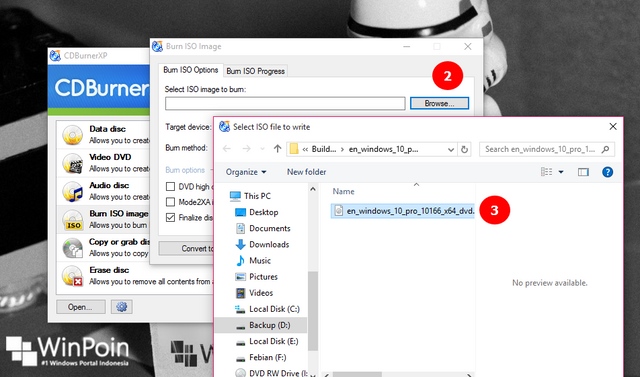Open file dialog help icon
Image resolution: width=640 pixels, height=377 pixels.
pos(607,172)
